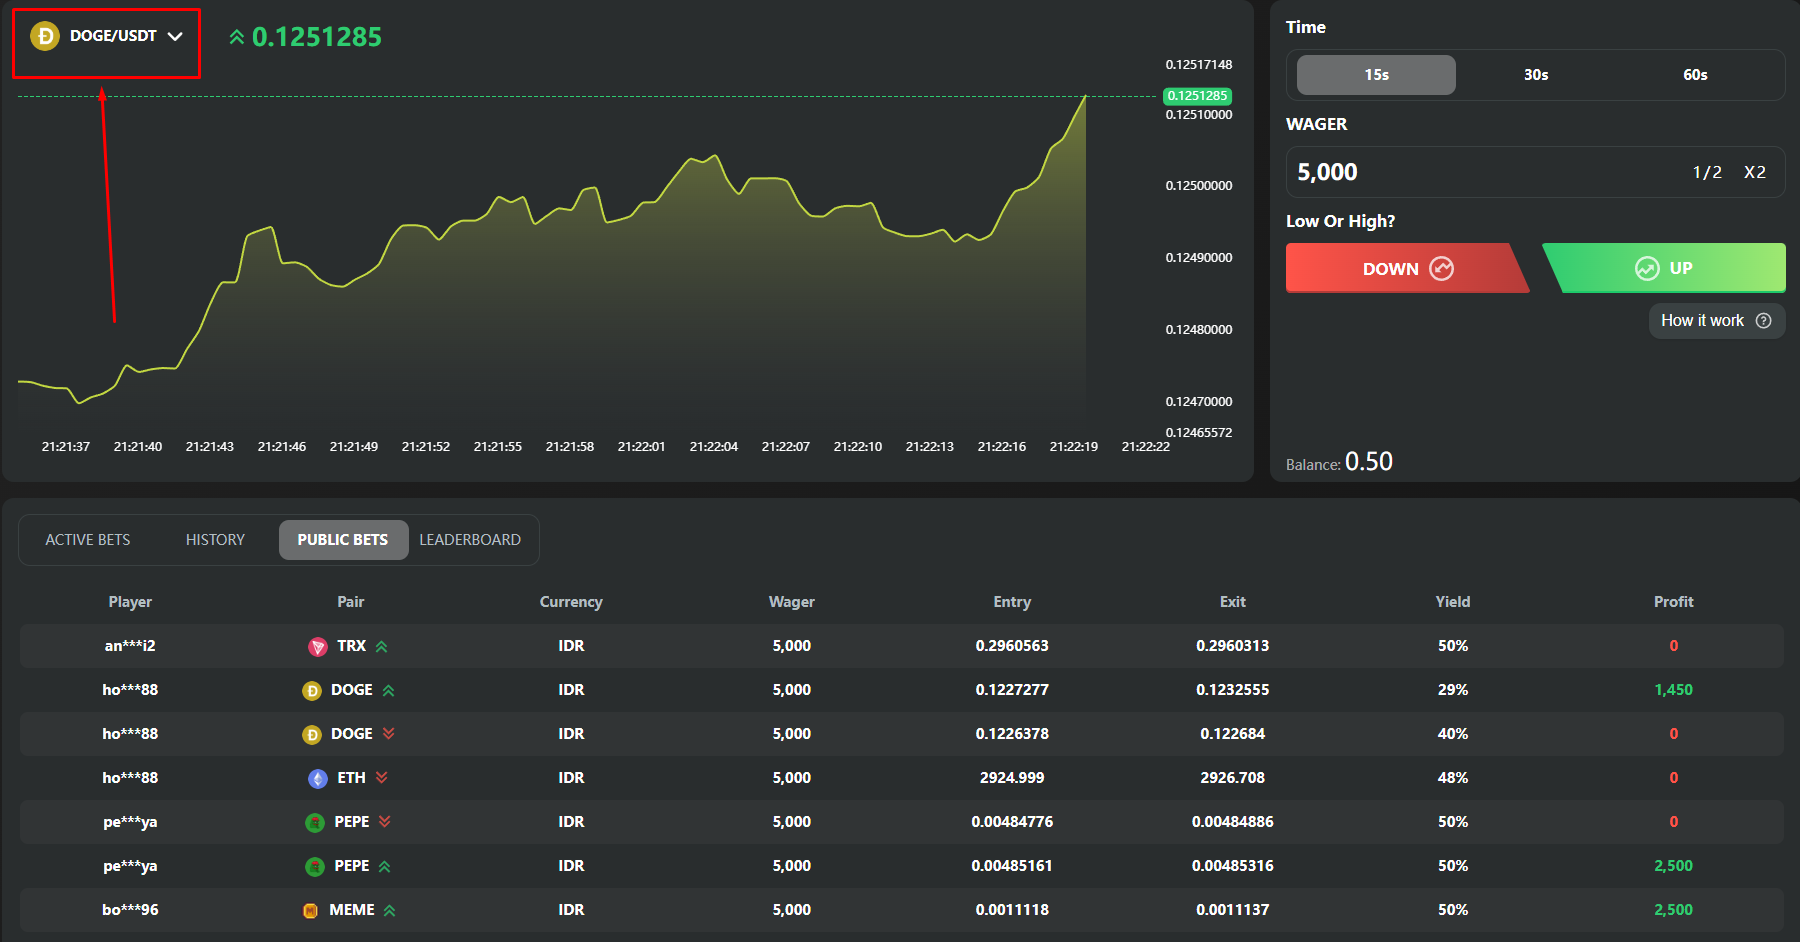1800x942 pixels.
Task: Click the MEME coin icon
Action: [311, 911]
